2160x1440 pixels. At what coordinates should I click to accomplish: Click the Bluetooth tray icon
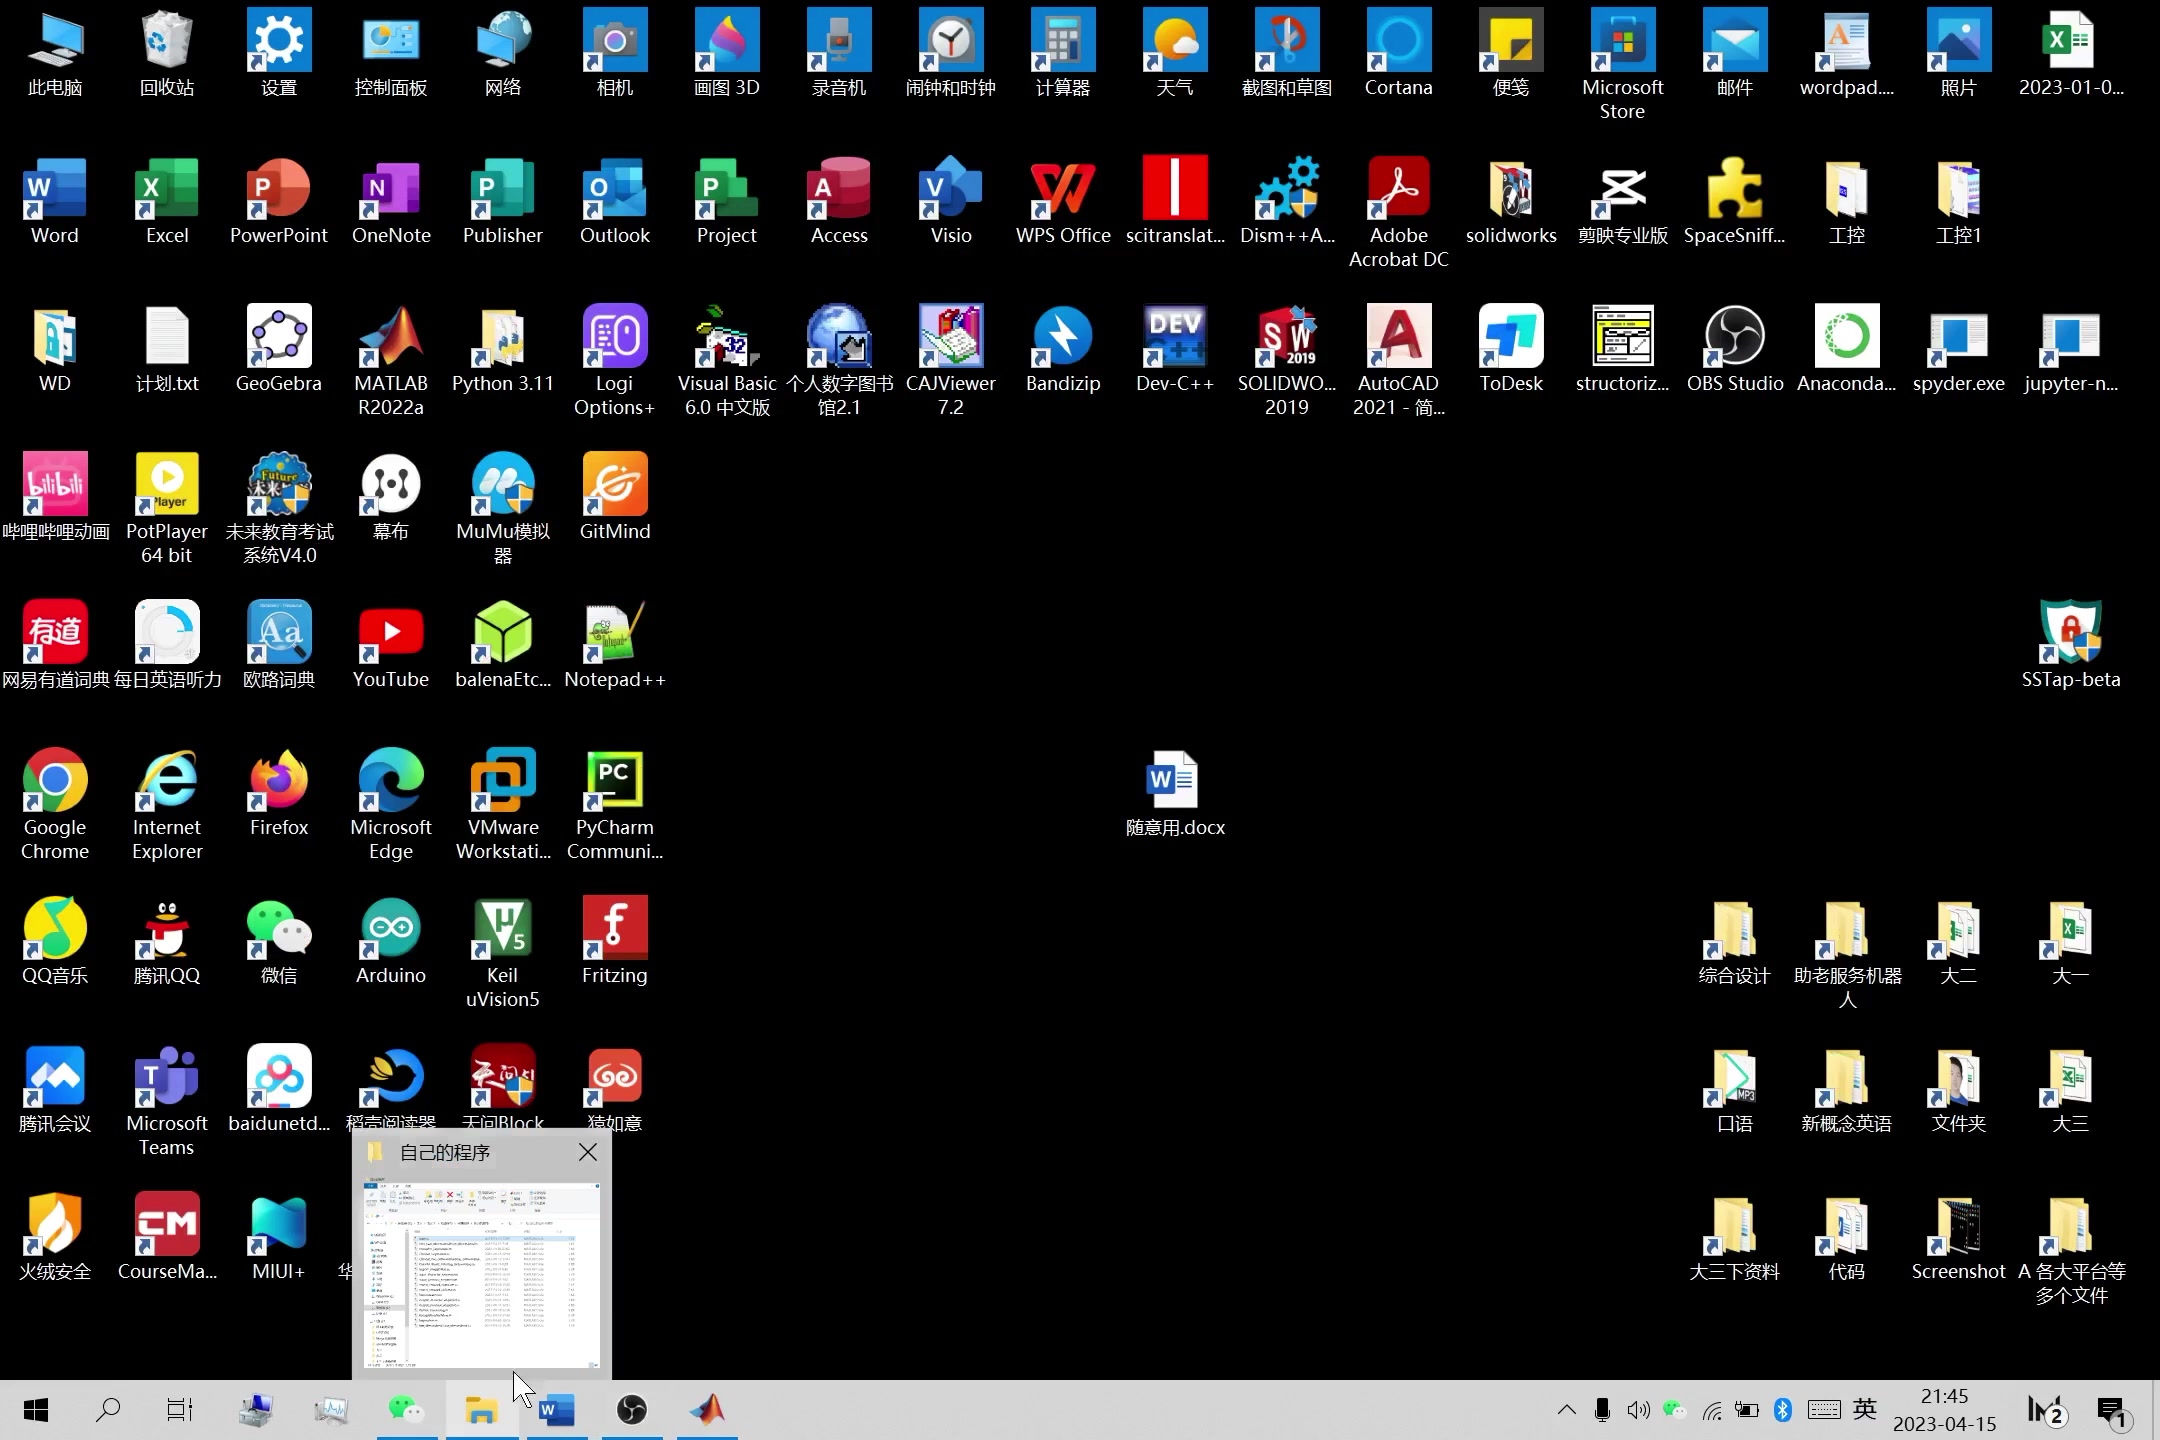[x=1782, y=1410]
